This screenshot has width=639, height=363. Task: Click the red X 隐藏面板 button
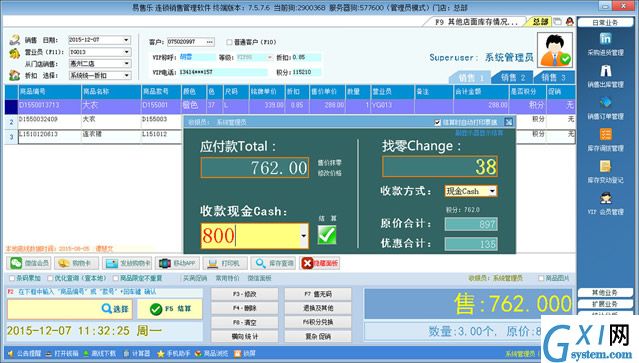320,263
